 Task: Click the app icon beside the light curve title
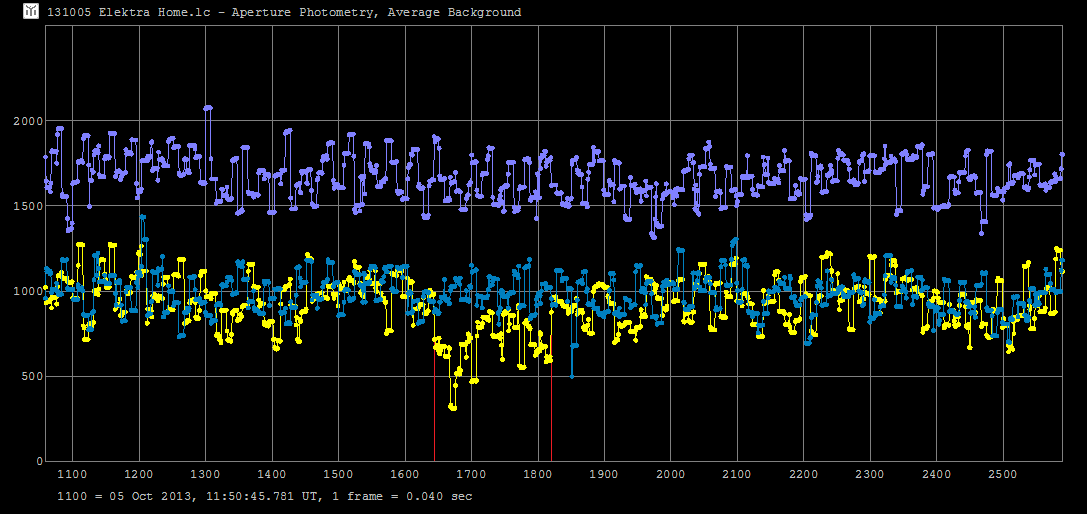point(31,11)
